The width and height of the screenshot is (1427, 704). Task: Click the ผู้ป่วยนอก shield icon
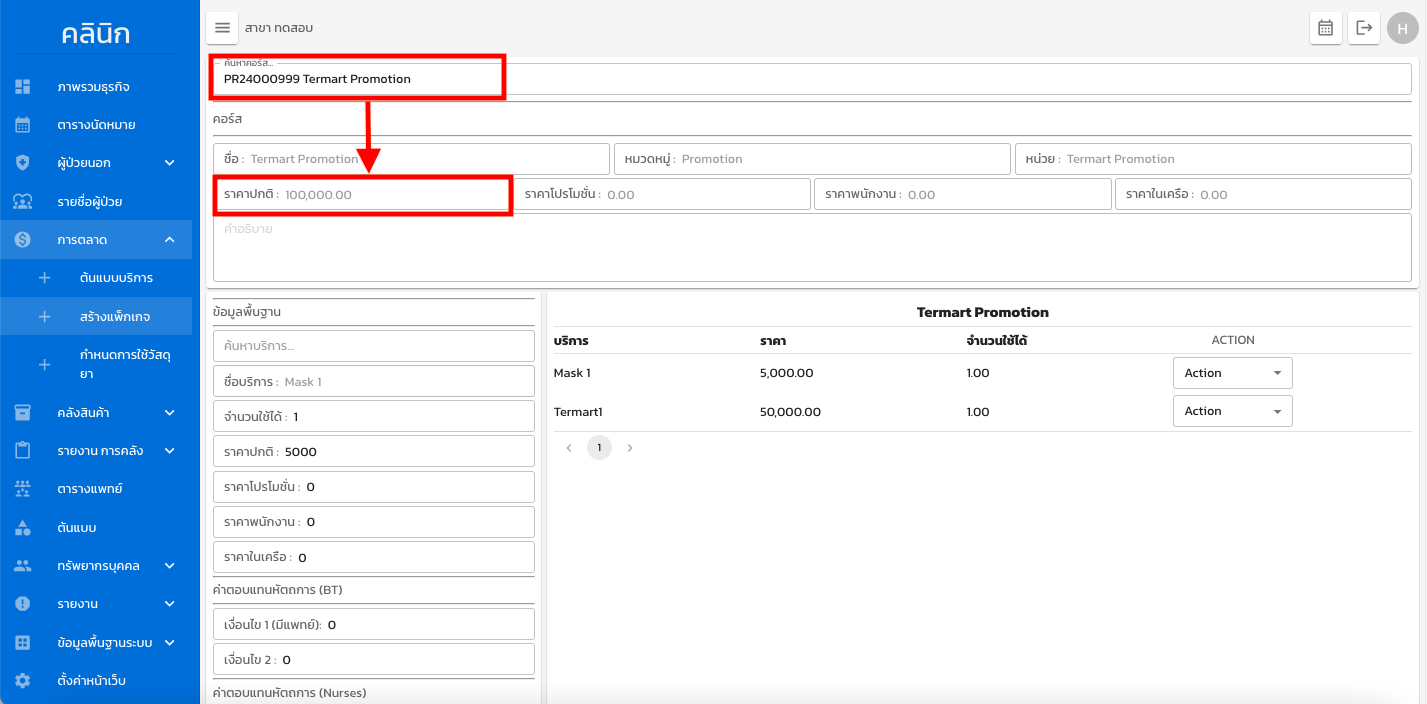click(x=23, y=163)
